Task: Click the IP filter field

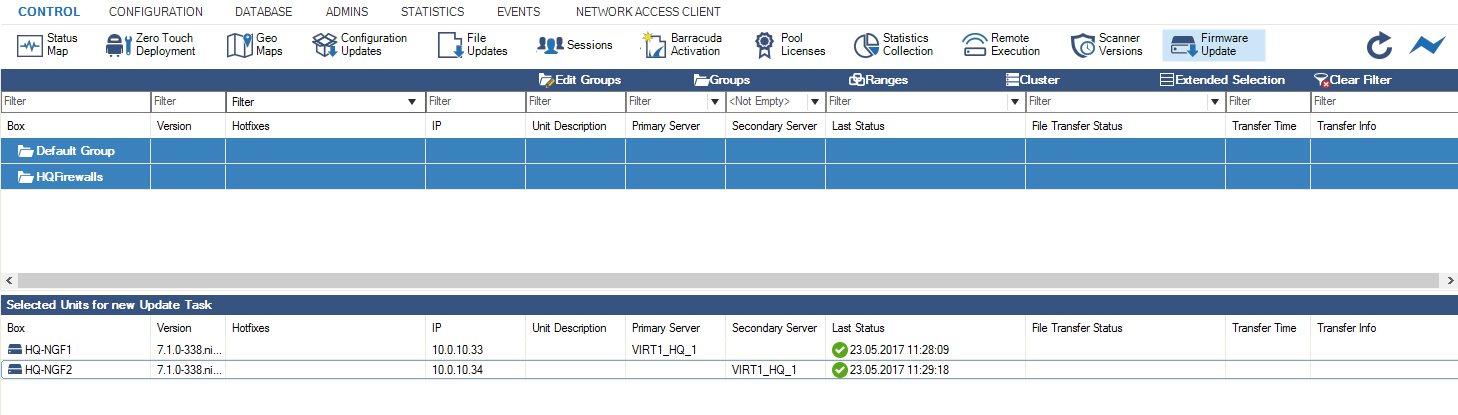Action: click(475, 102)
